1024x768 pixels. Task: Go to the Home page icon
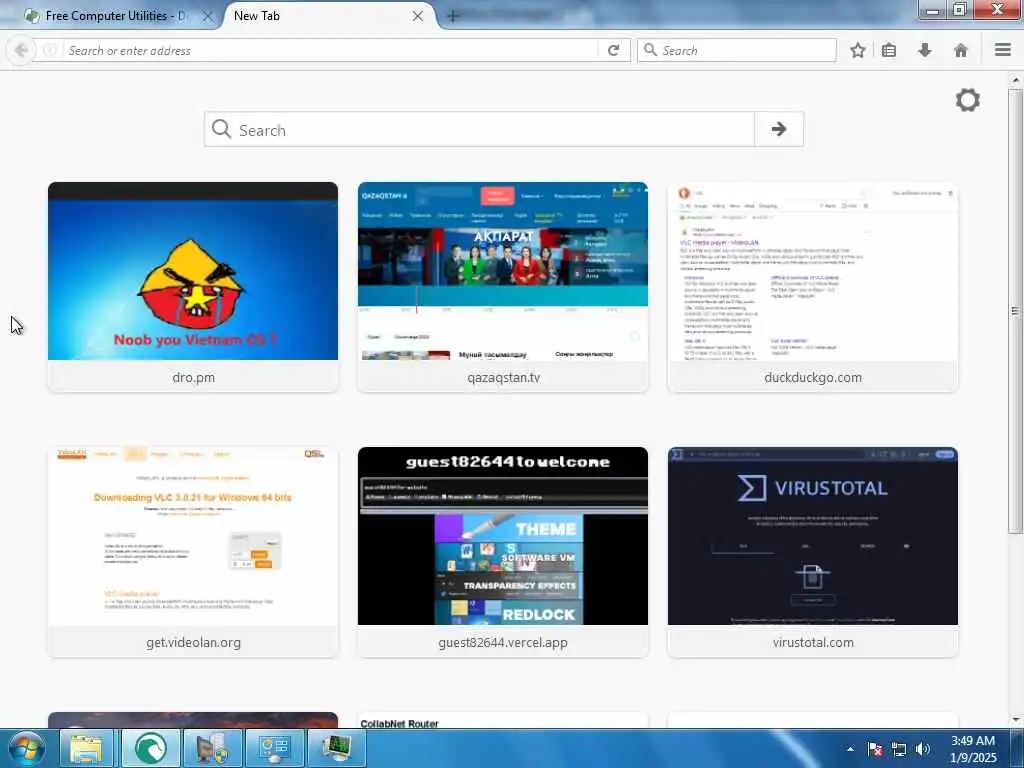[x=961, y=50]
